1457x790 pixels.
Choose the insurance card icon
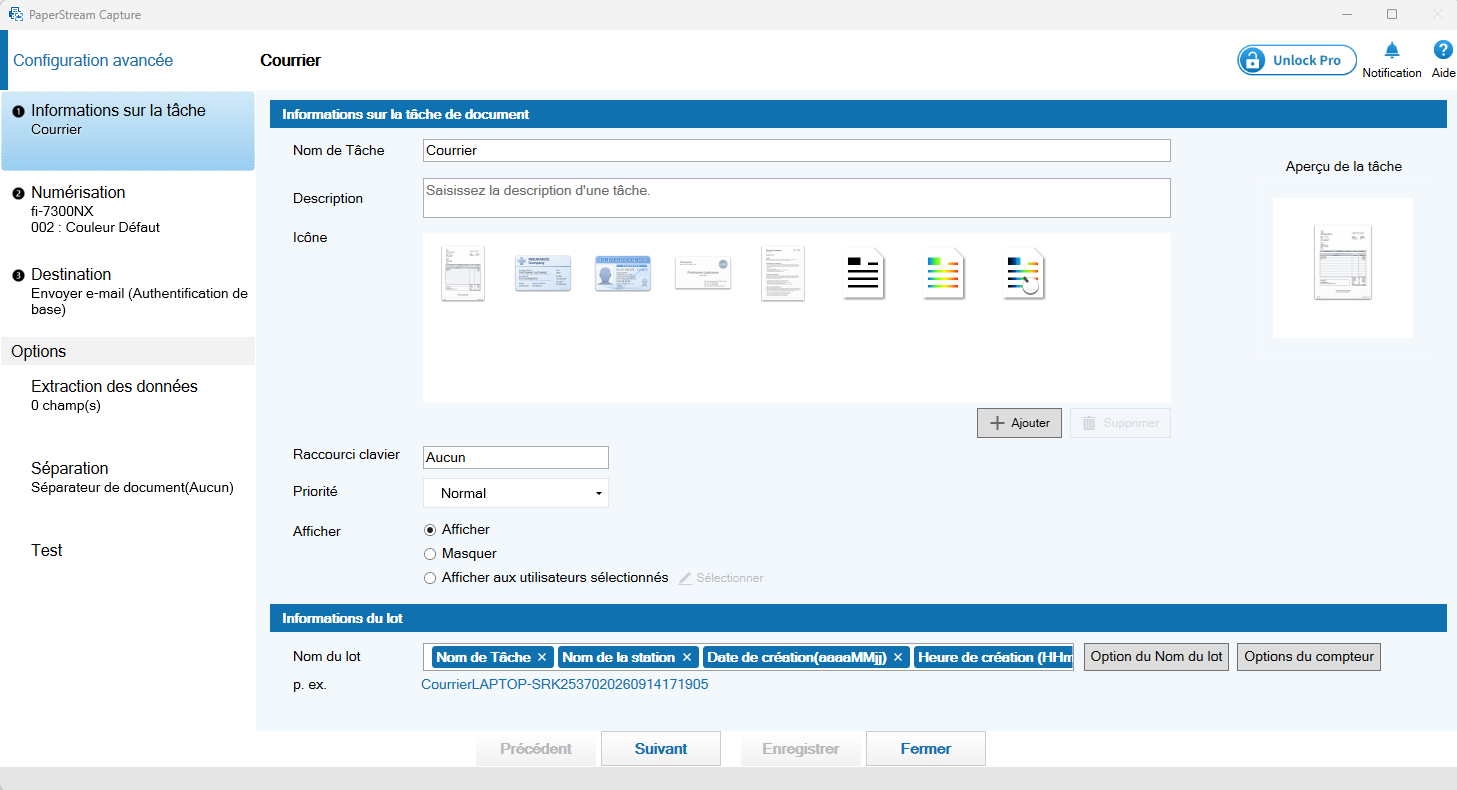coord(543,273)
